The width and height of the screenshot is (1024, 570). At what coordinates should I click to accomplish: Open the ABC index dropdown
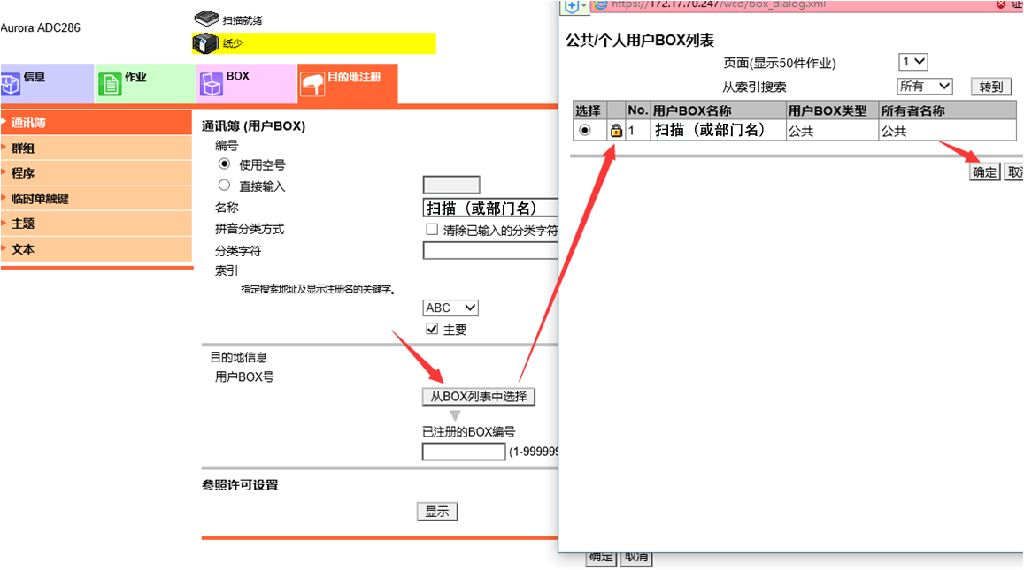pyautogui.click(x=451, y=308)
